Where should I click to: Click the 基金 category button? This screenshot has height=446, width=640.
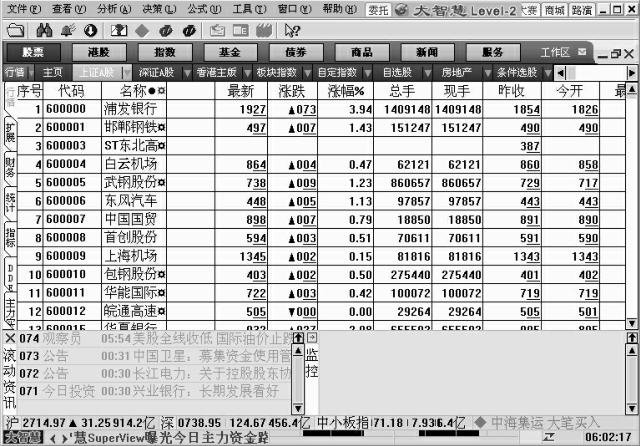[230, 52]
